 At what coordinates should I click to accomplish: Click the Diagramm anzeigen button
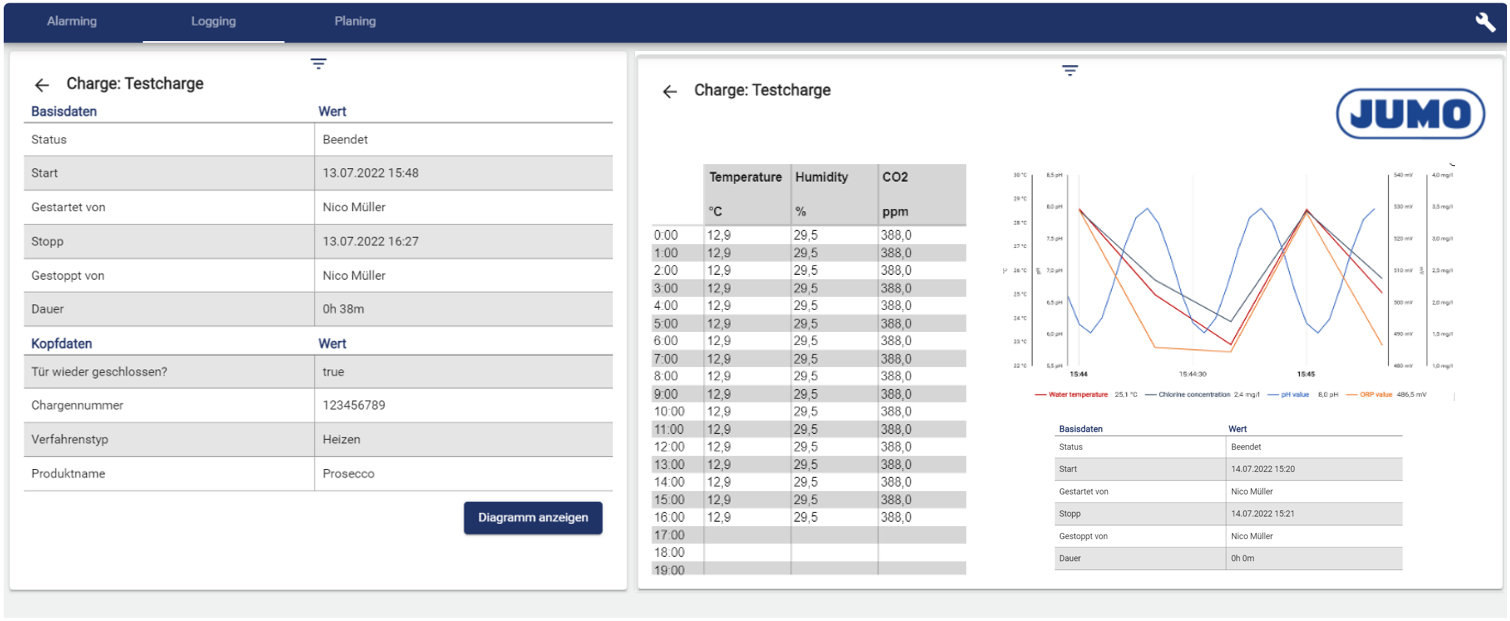533,518
